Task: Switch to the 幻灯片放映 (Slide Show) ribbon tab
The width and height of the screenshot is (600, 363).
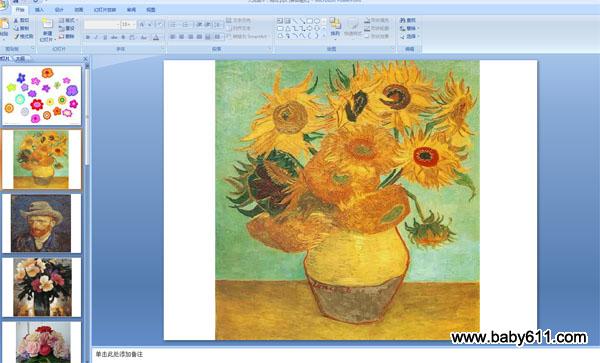Action: [105, 10]
